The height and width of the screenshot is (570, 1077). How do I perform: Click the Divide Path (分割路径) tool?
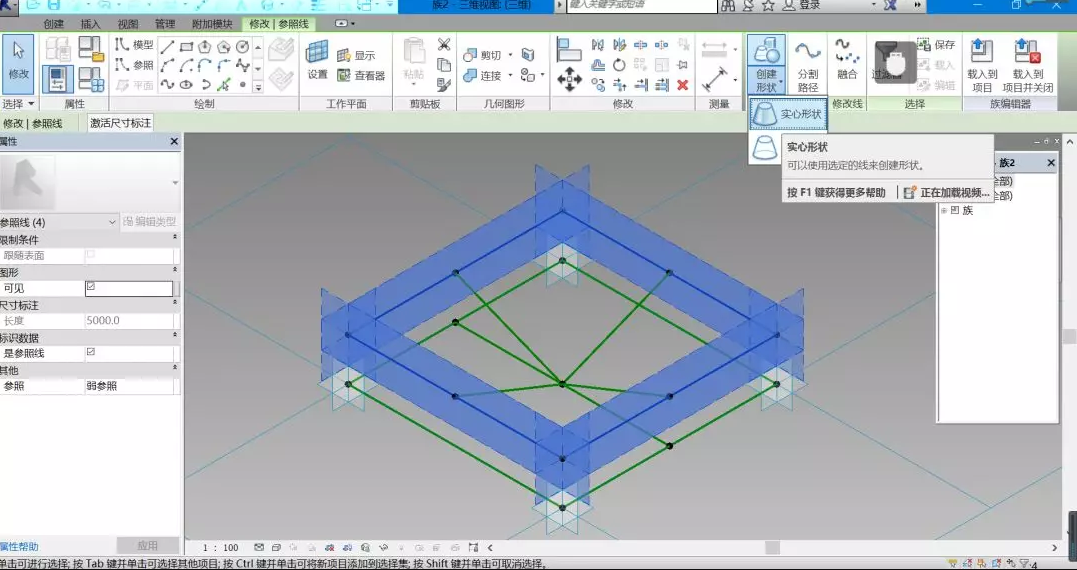click(x=807, y=67)
